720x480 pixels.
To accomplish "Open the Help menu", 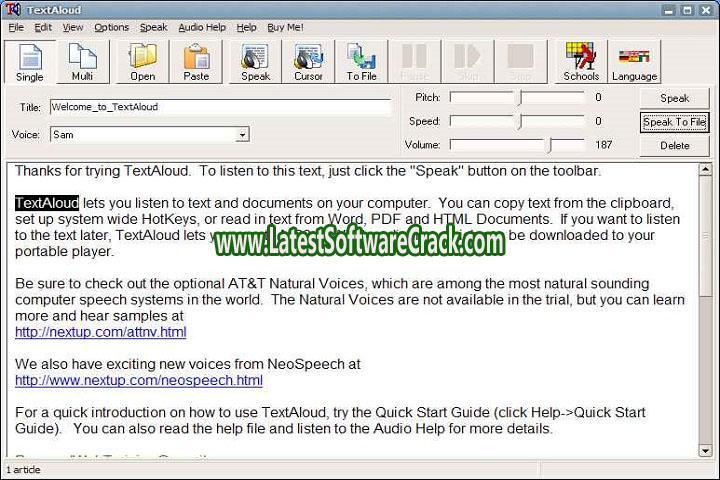I will coord(247,28).
